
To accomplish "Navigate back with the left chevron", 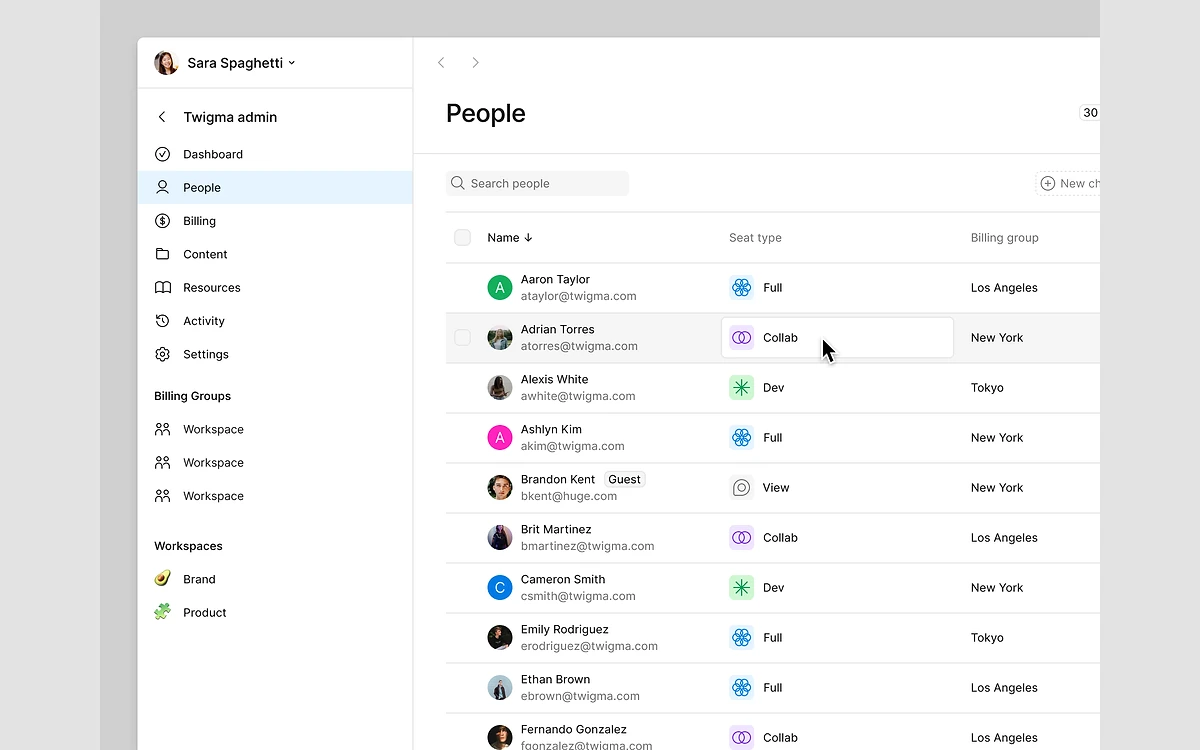I will point(441,63).
